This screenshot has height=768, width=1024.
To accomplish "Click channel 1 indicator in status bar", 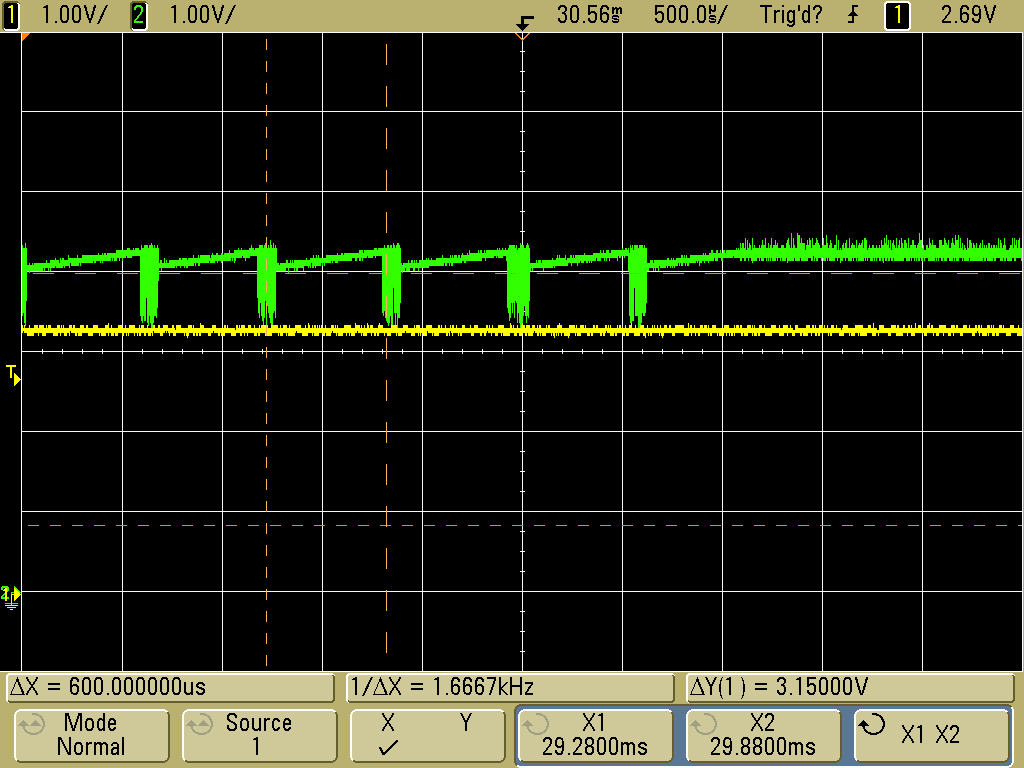I will pos(11,14).
